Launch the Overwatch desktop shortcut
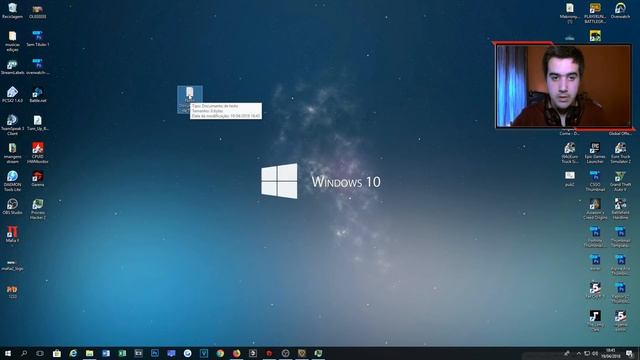 click(x=620, y=11)
